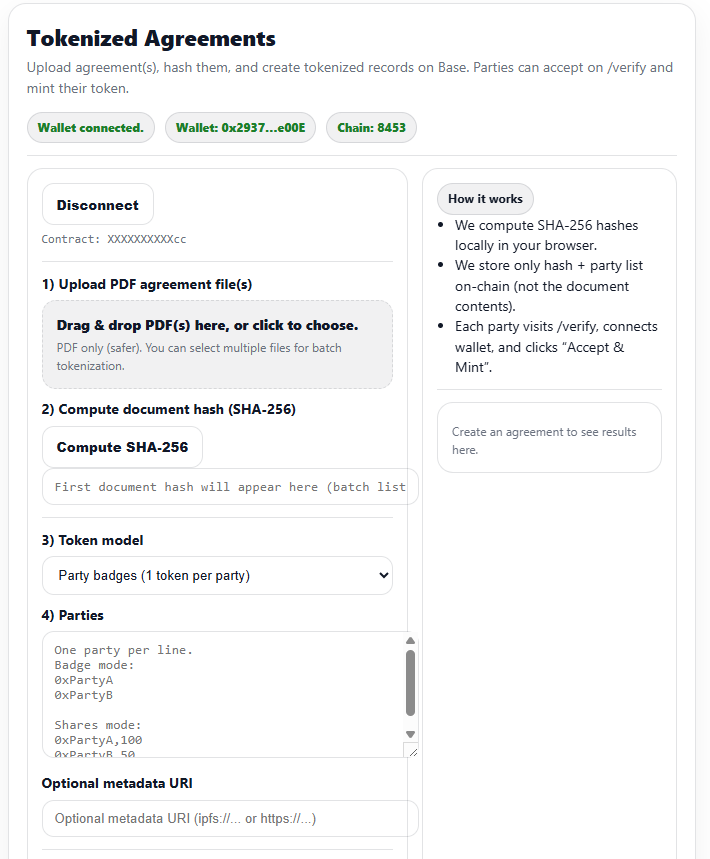
Task: Click the Contract address text under Disconnect
Action: pyautogui.click(x=114, y=240)
